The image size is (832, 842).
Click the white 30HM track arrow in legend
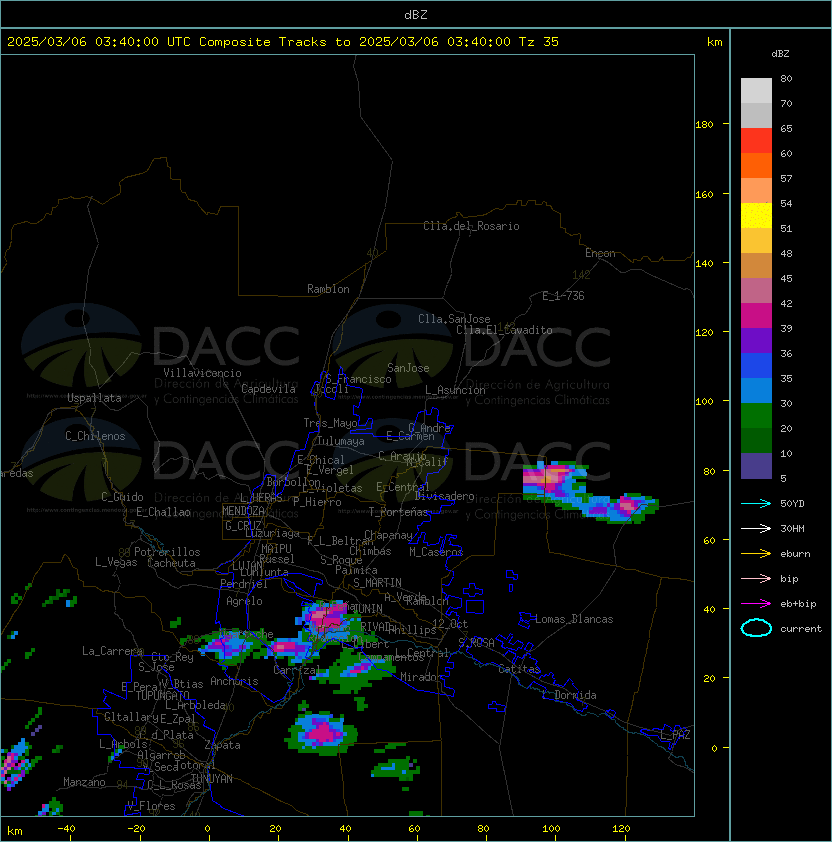tap(756, 528)
